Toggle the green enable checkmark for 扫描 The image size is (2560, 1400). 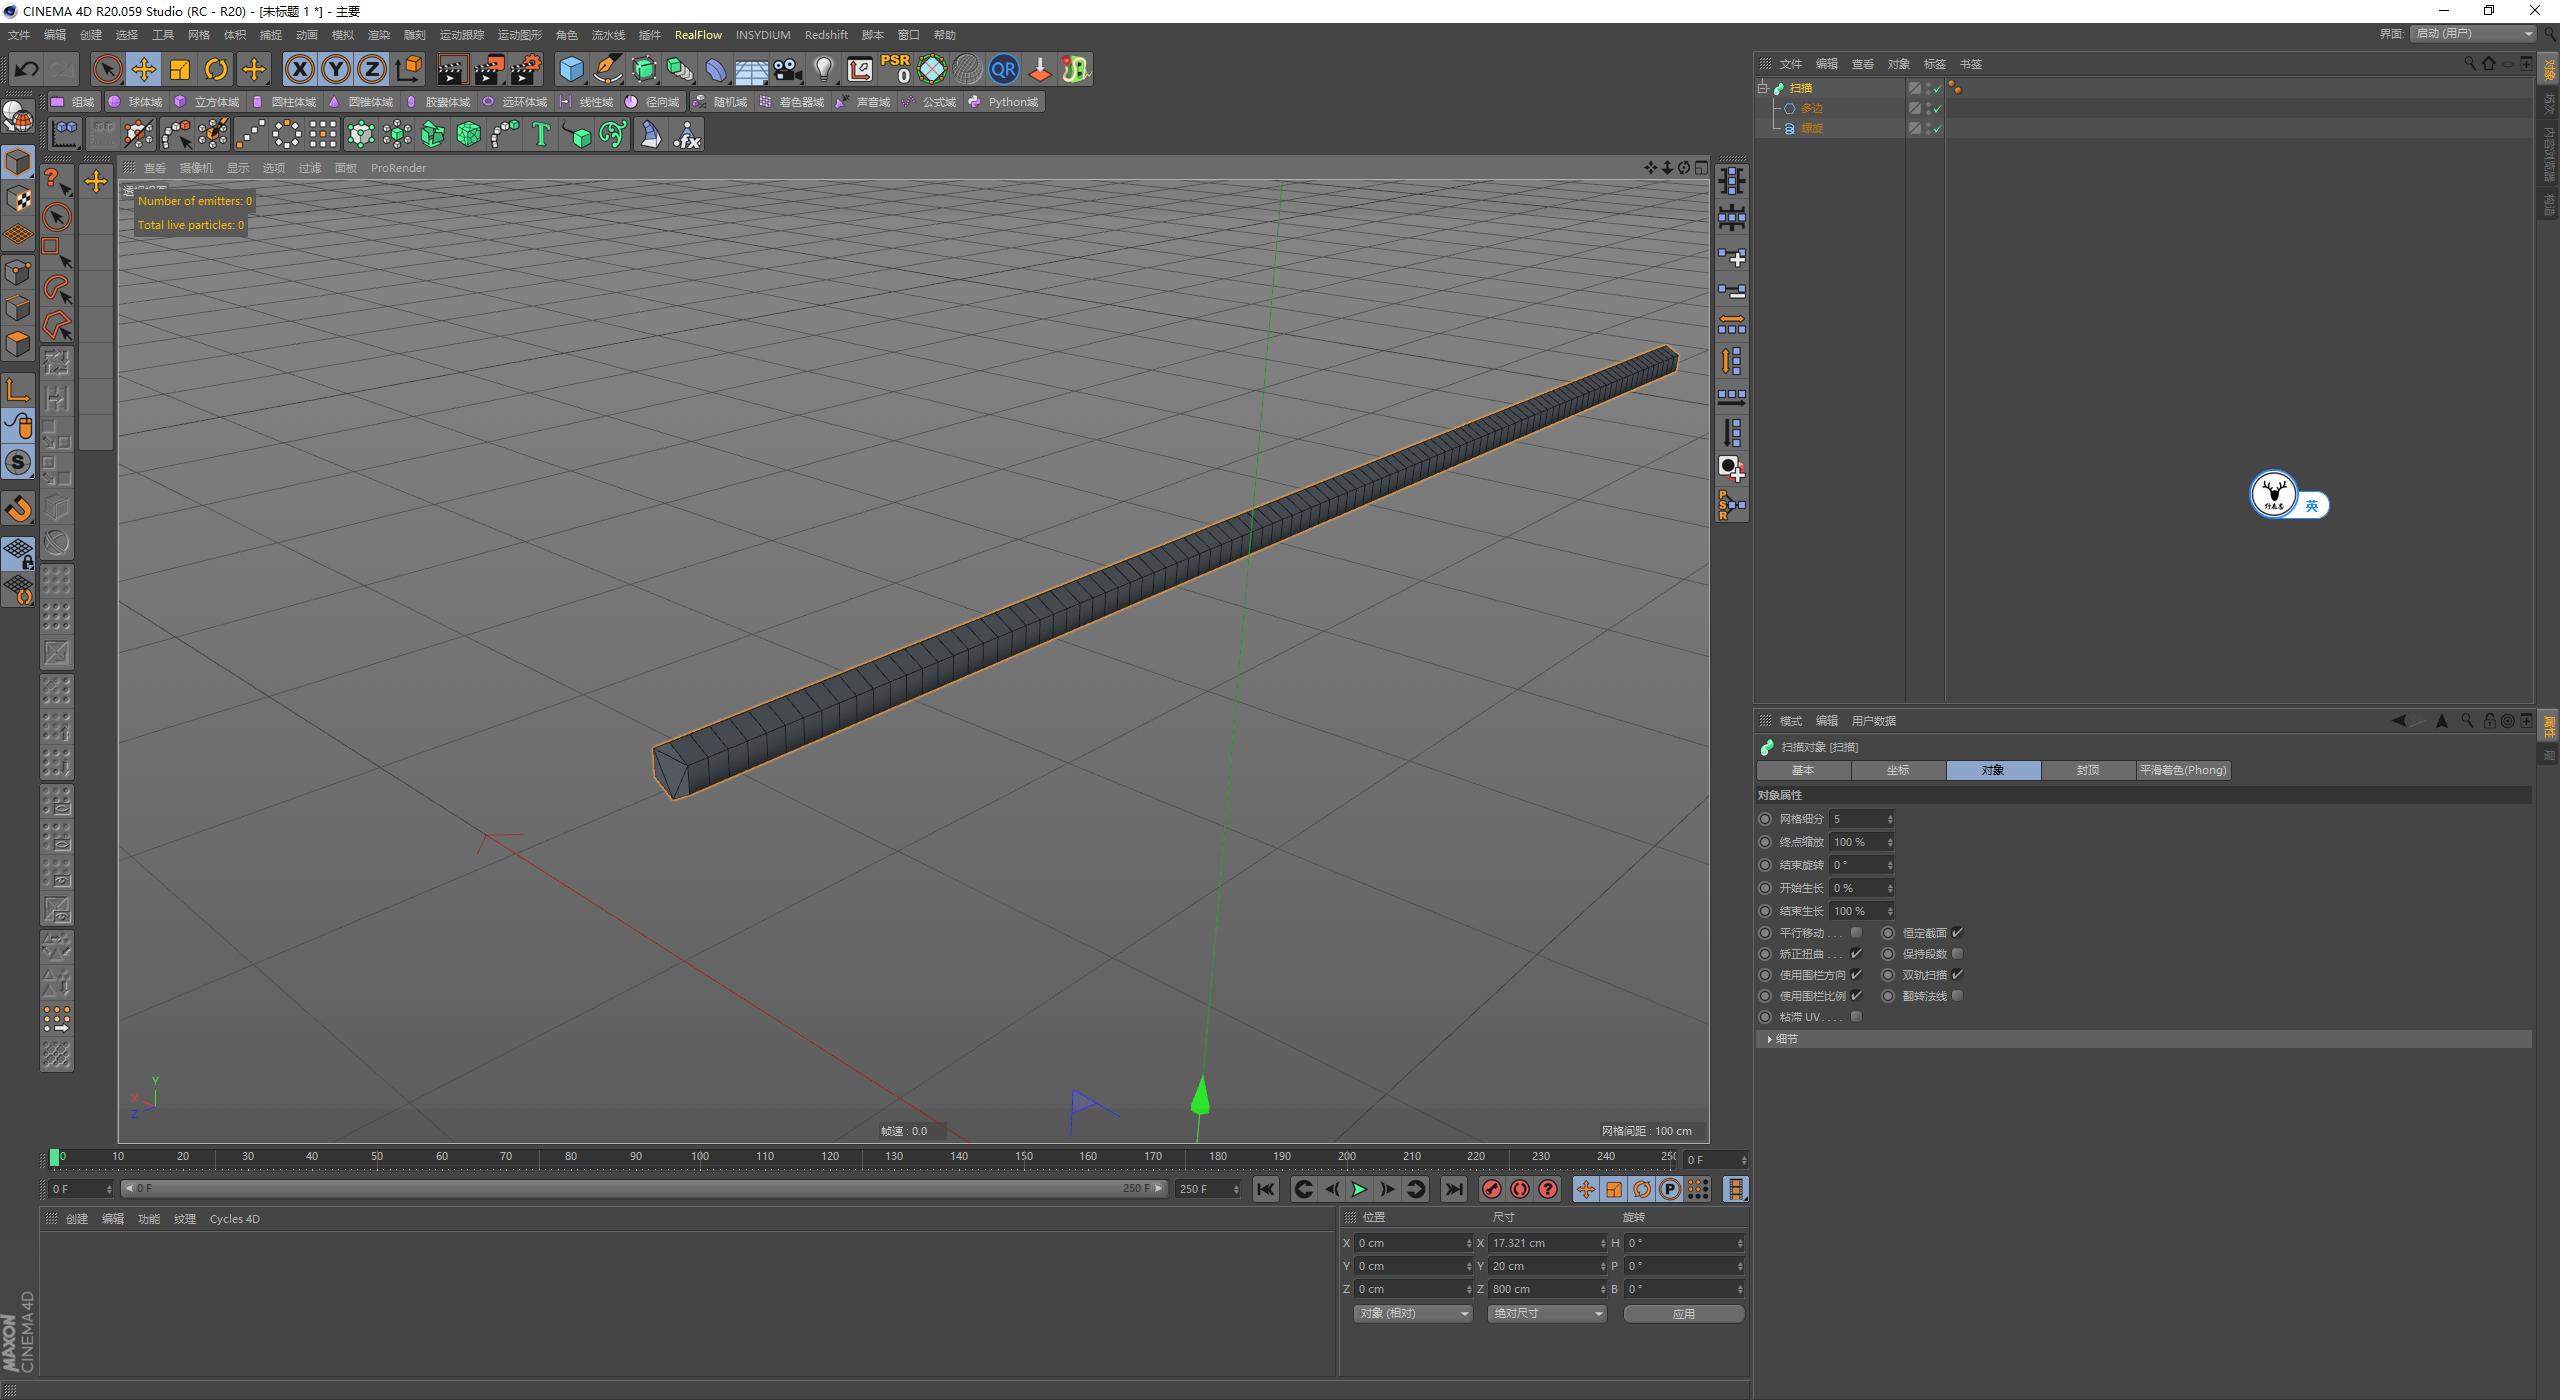click(x=1936, y=88)
